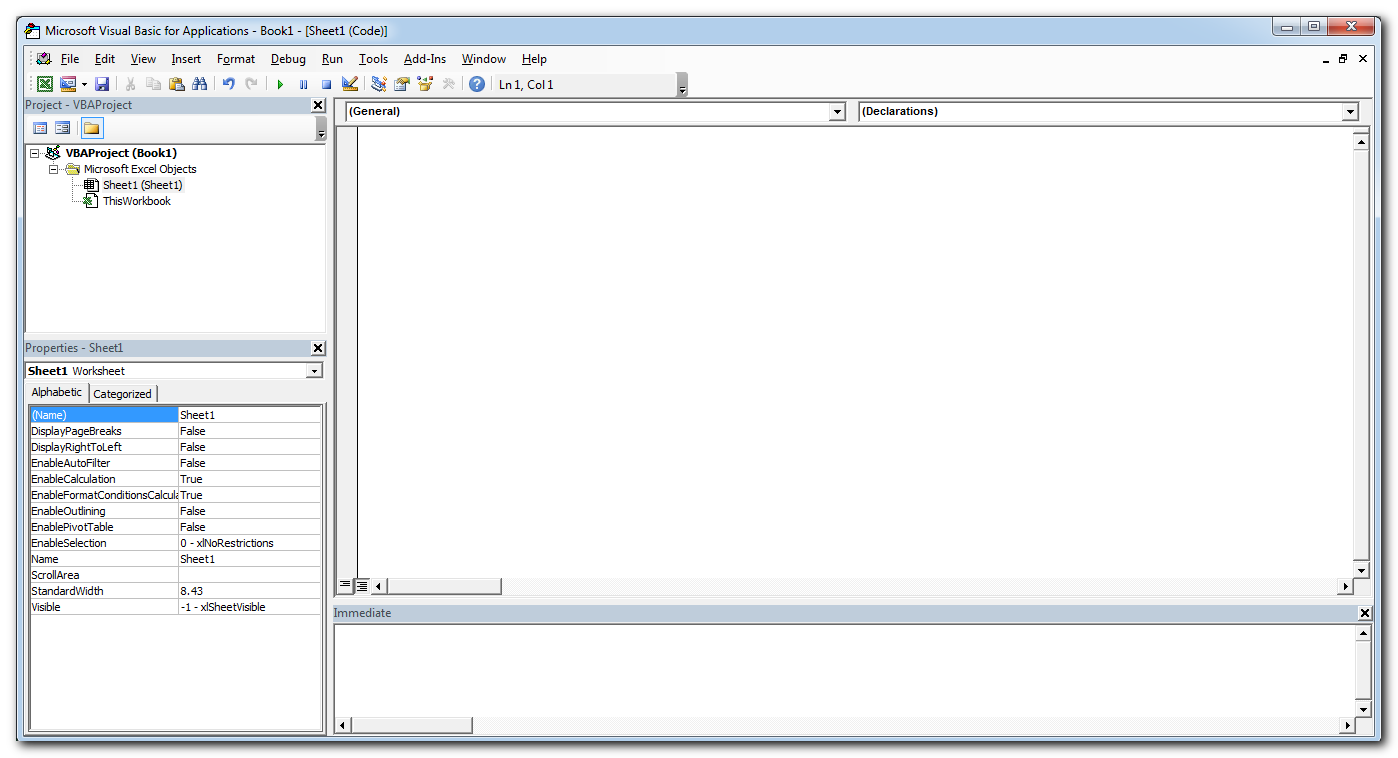Open Find with the binoculars icon
This screenshot has height=758, width=1398.
coord(199,85)
